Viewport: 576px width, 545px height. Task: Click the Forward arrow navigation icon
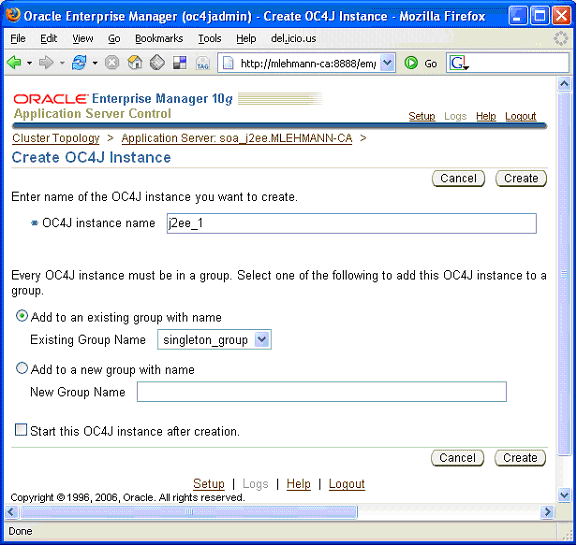click(46, 63)
